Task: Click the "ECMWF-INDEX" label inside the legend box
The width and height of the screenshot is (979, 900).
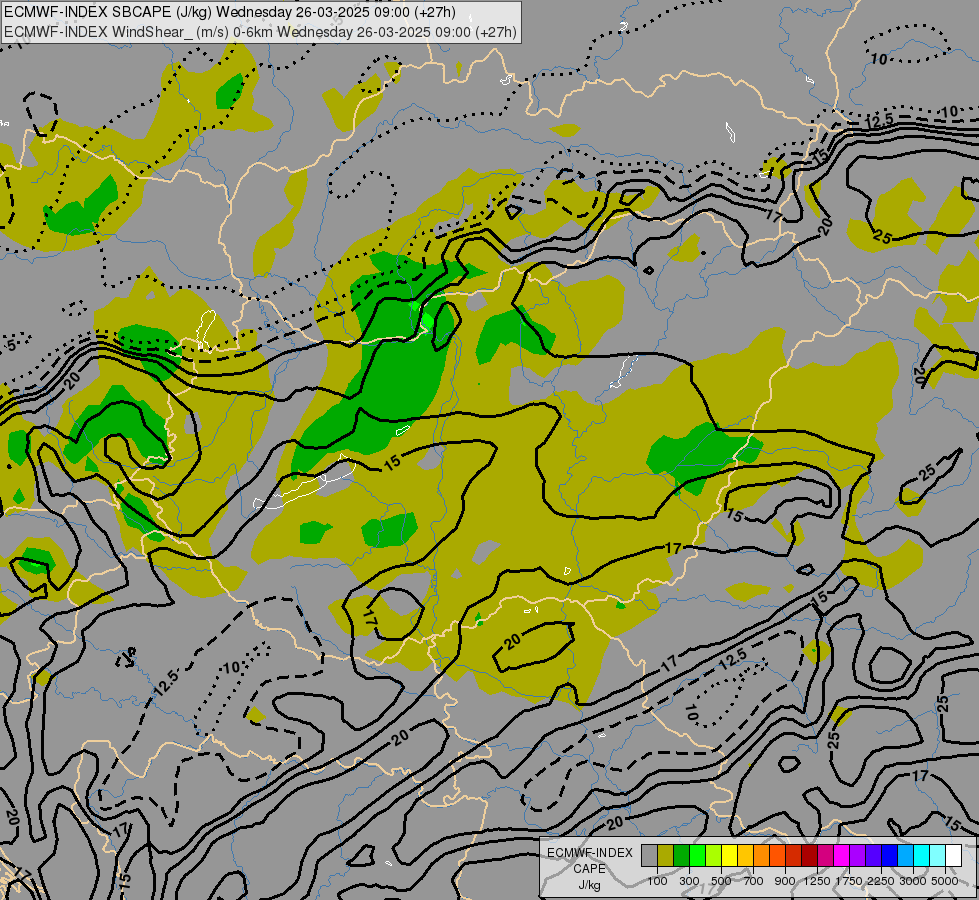Action: tap(589, 853)
